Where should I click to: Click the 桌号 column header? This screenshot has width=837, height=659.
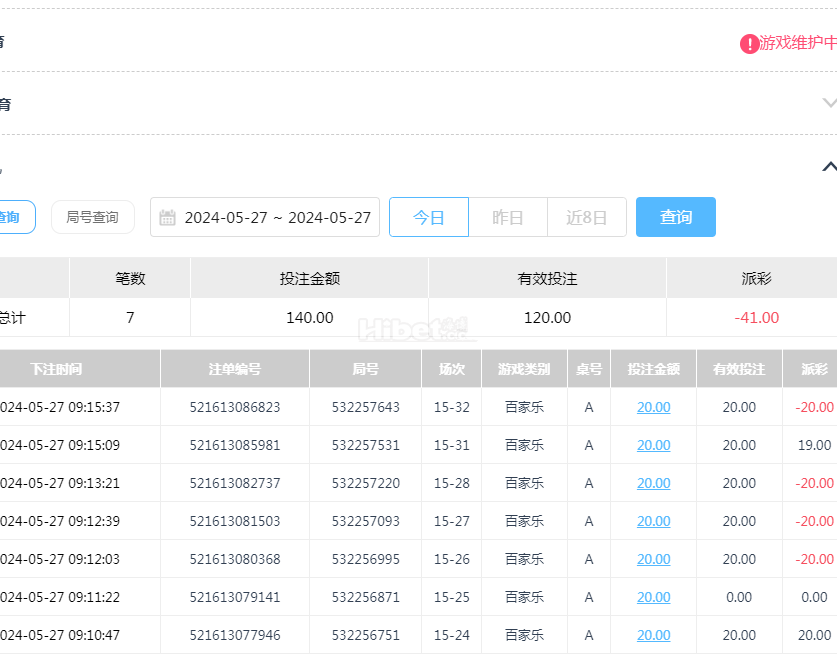[589, 369]
